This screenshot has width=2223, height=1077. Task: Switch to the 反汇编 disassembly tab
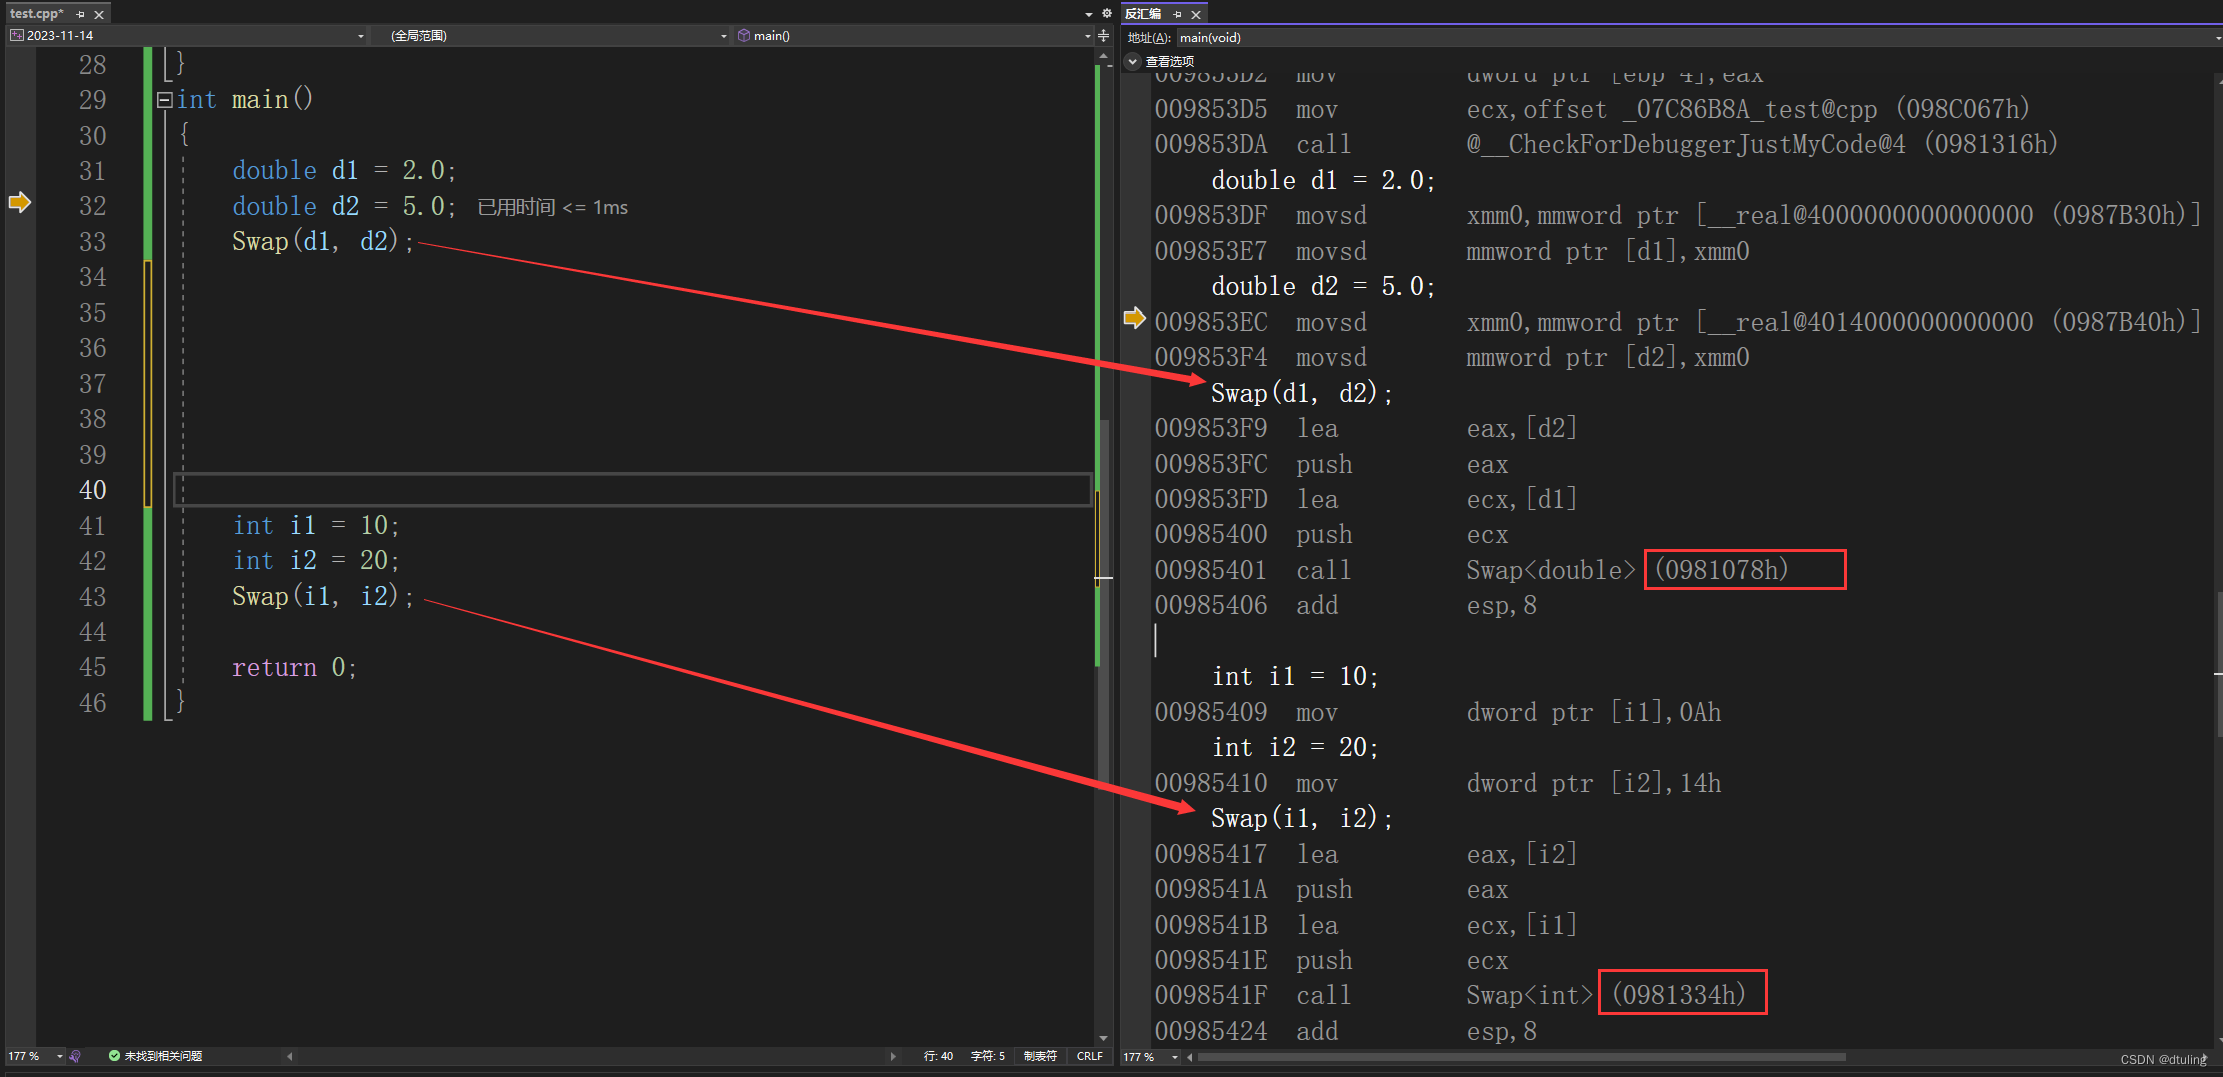(x=1143, y=14)
